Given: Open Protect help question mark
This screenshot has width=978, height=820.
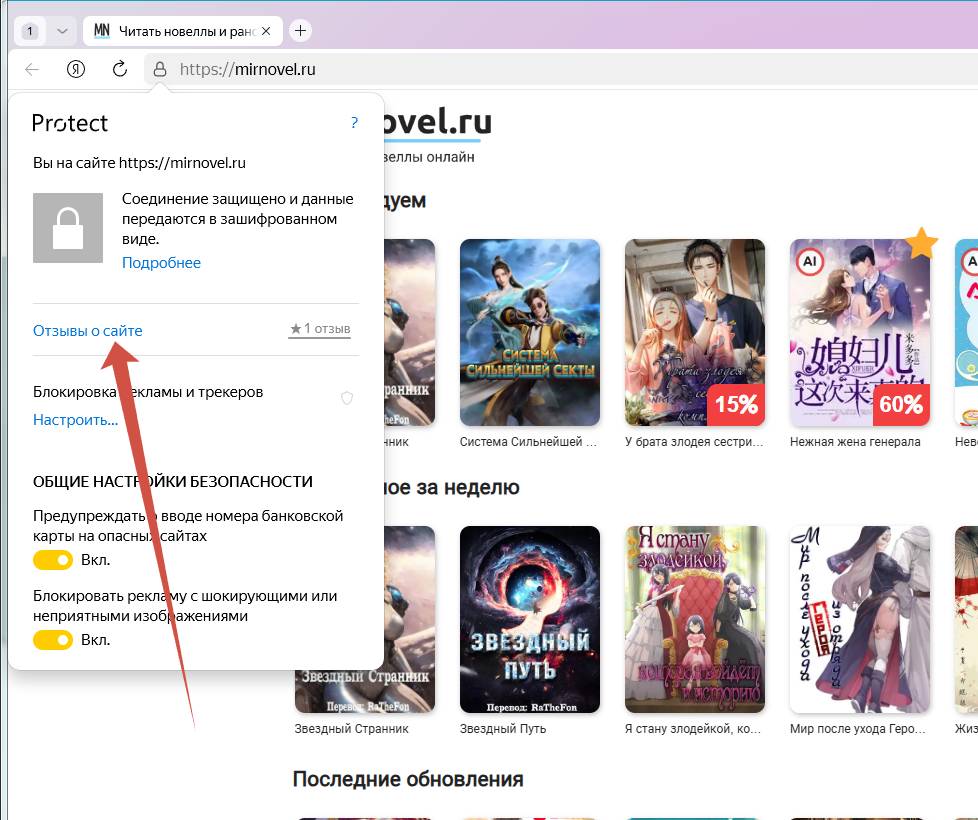Looking at the screenshot, I should point(354,122).
